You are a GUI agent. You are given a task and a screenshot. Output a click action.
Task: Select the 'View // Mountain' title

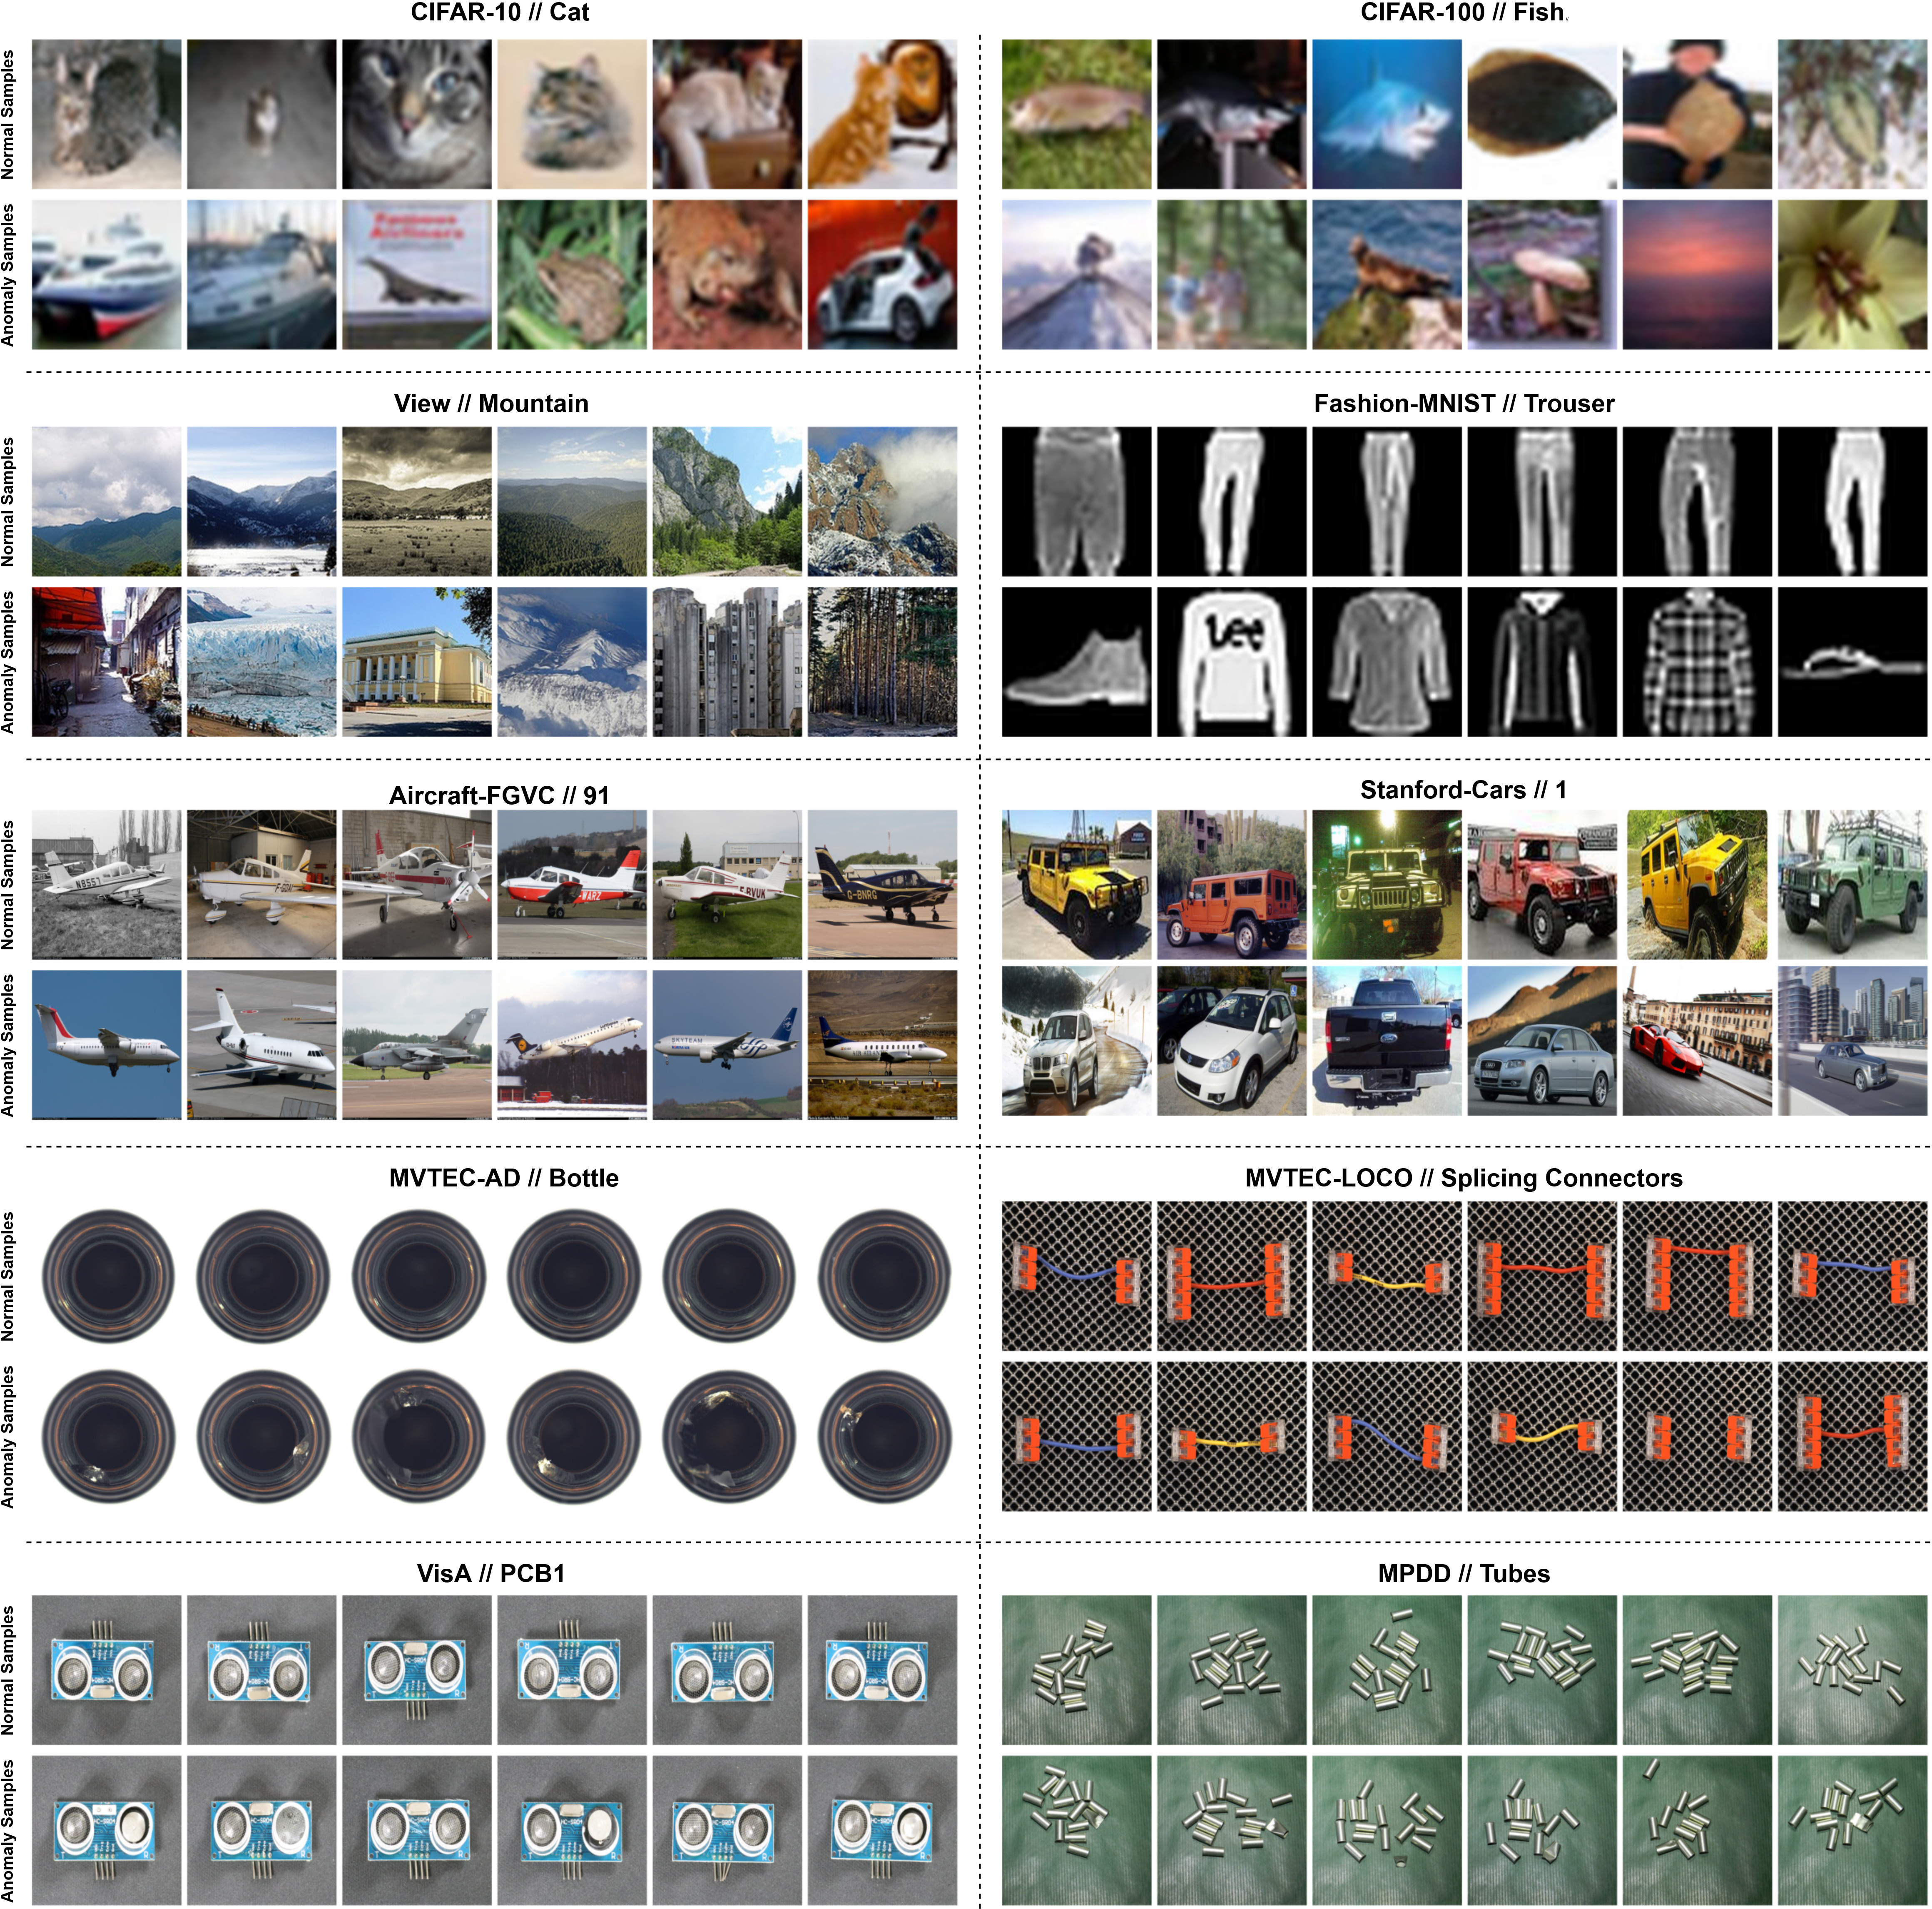coord(491,403)
